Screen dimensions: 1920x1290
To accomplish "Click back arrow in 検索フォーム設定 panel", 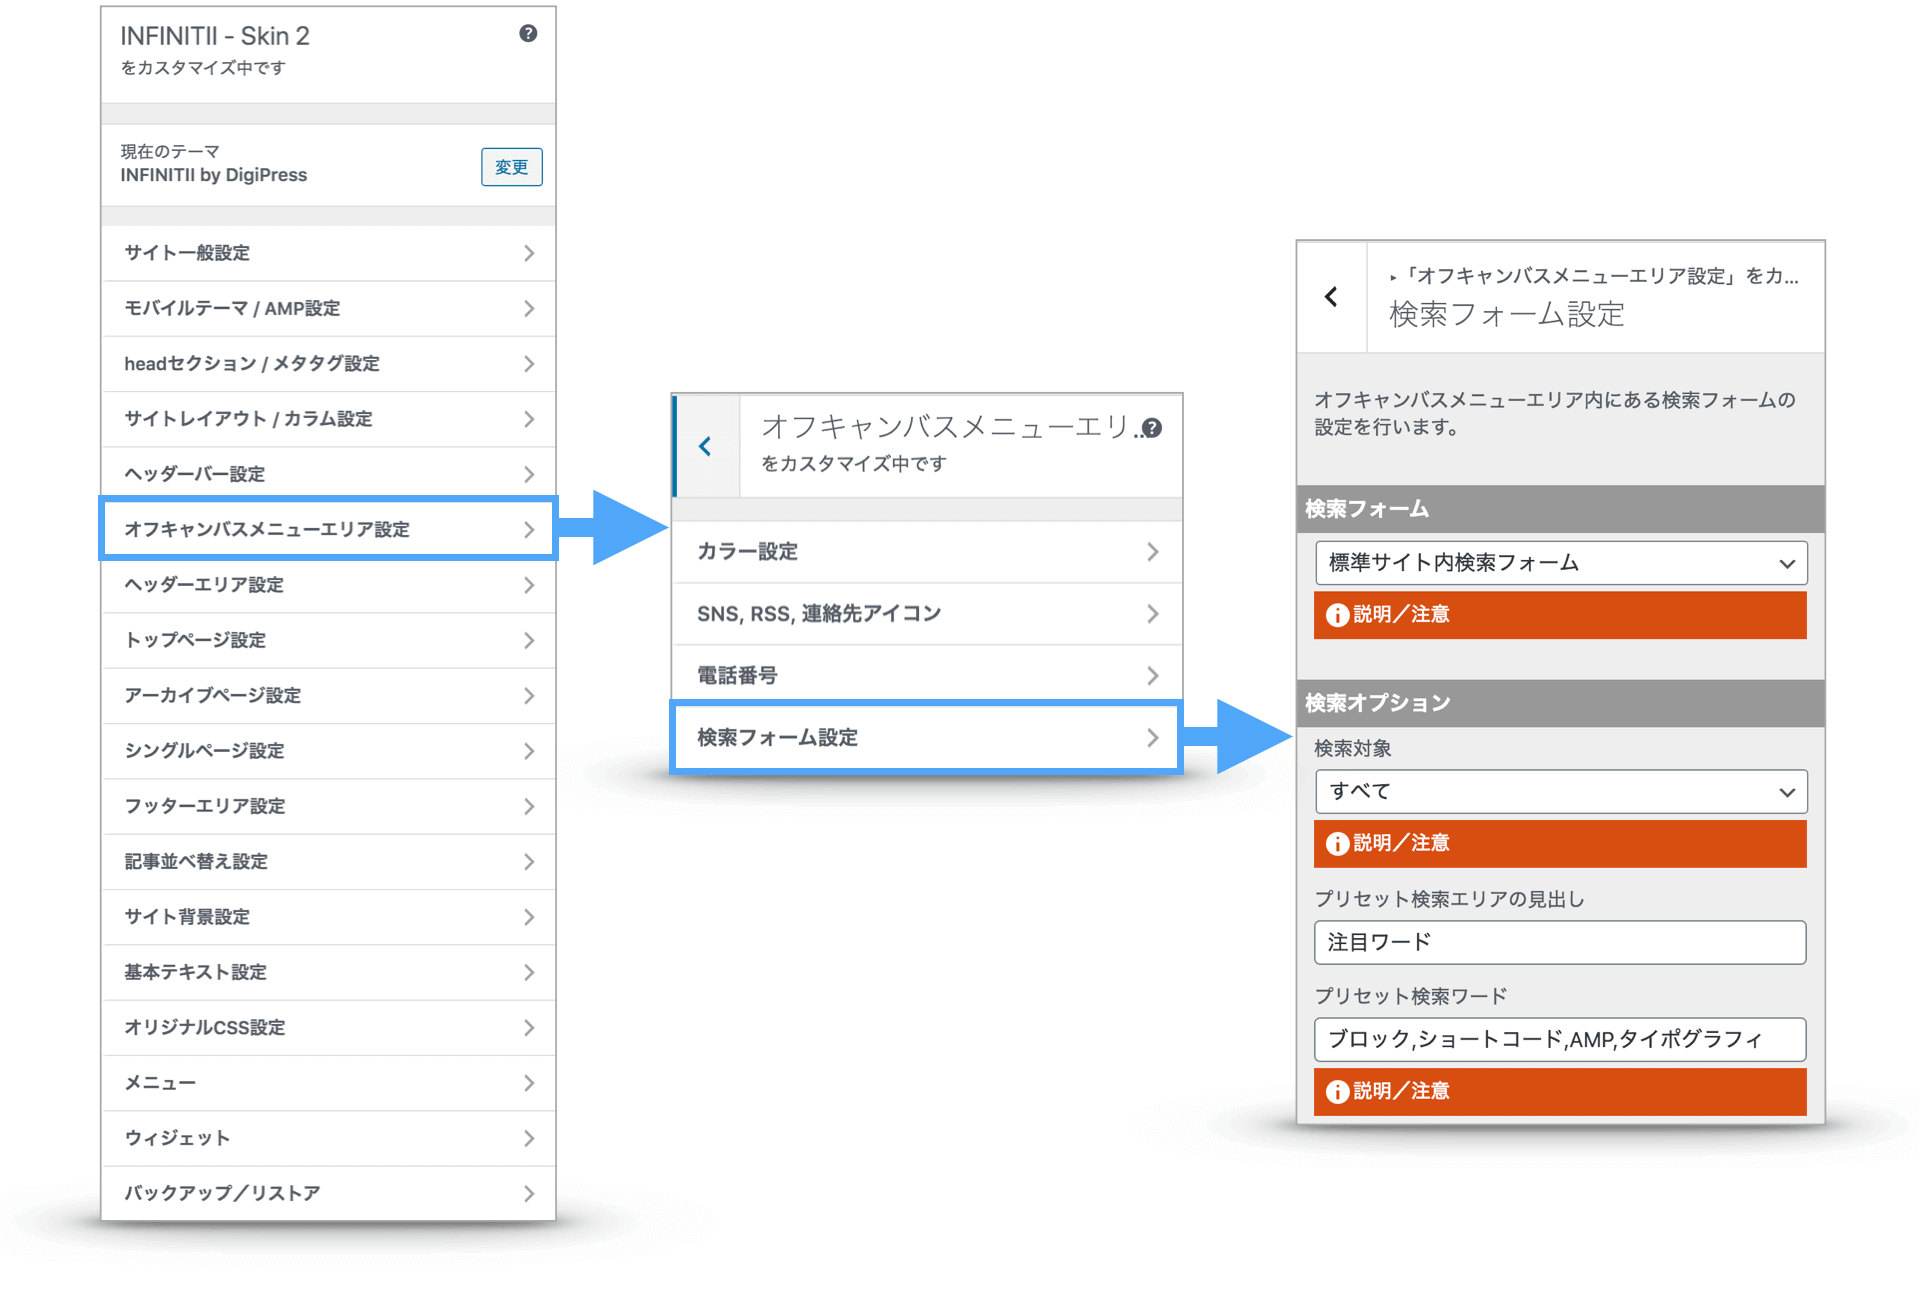I will tap(1331, 297).
